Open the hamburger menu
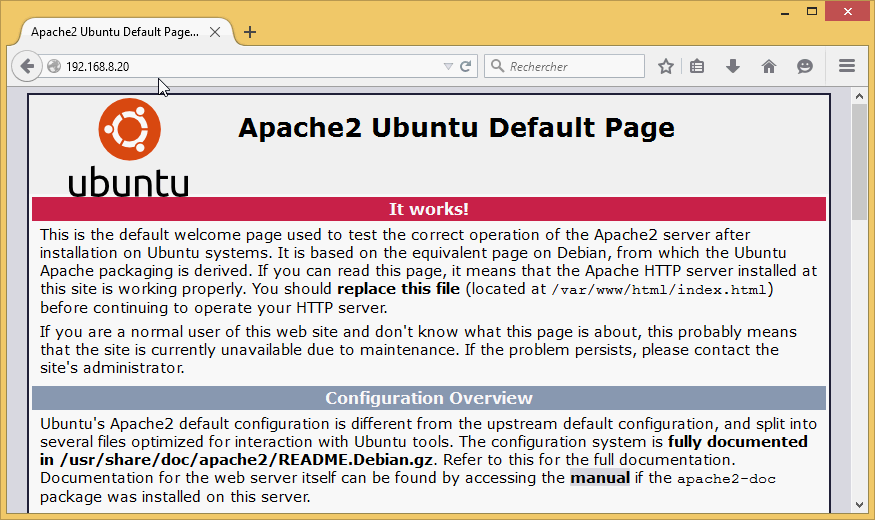Image resolution: width=875 pixels, height=520 pixels. coord(847,67)
